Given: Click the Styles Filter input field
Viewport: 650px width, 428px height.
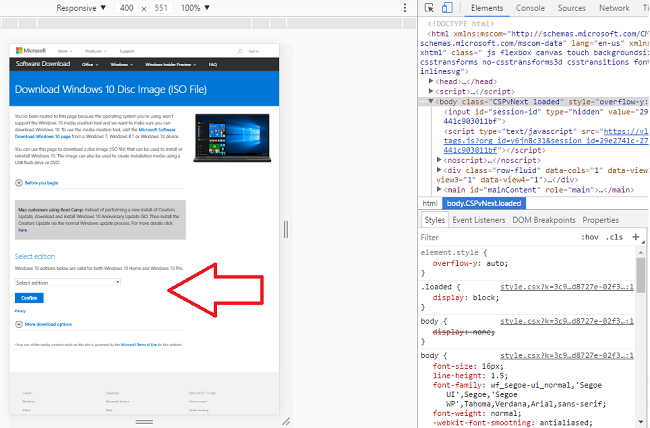Looking at the screenshot, I should coord(497,237).
